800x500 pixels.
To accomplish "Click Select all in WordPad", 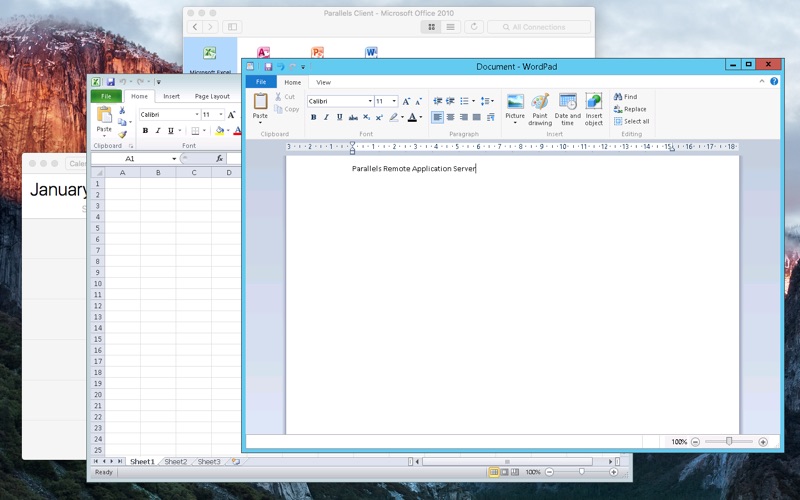I will click(632, 121).
